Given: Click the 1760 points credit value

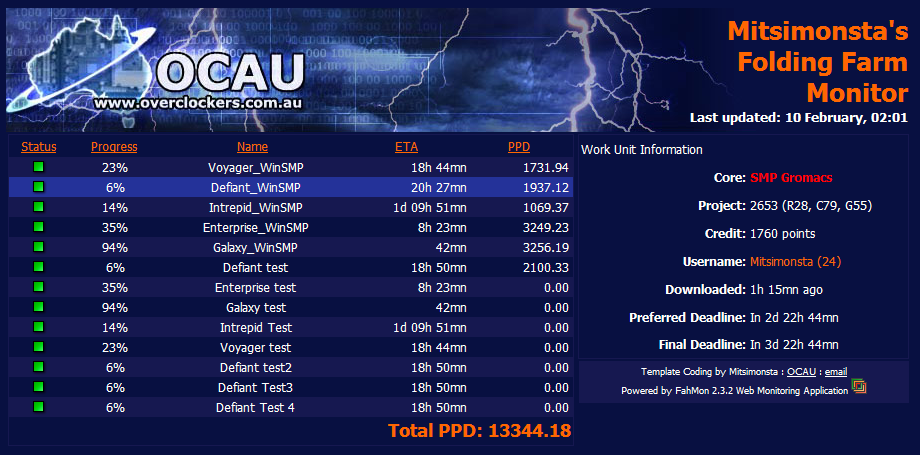Looking at the screenshot, I should click(783, 234).
